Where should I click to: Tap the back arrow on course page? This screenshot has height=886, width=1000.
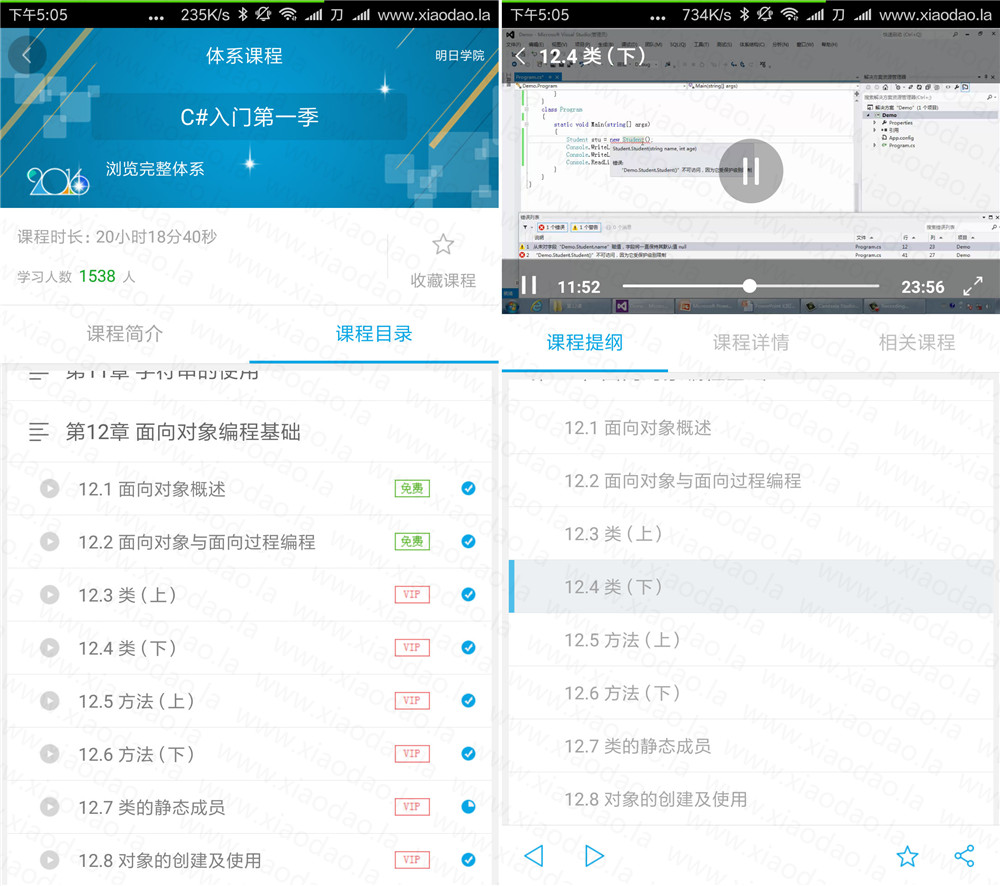[x=27, y=56]
